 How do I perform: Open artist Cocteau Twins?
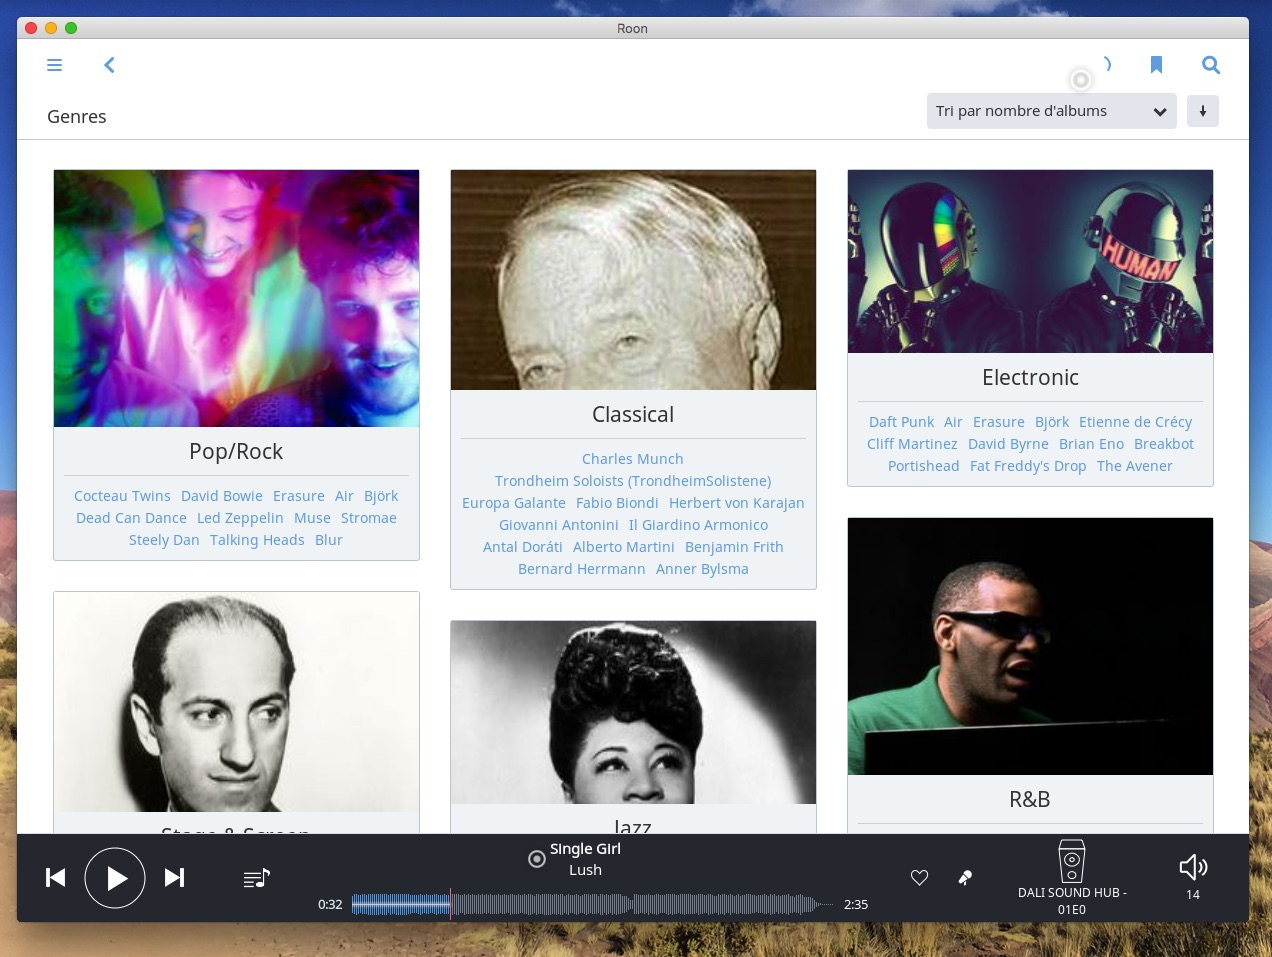122,496
